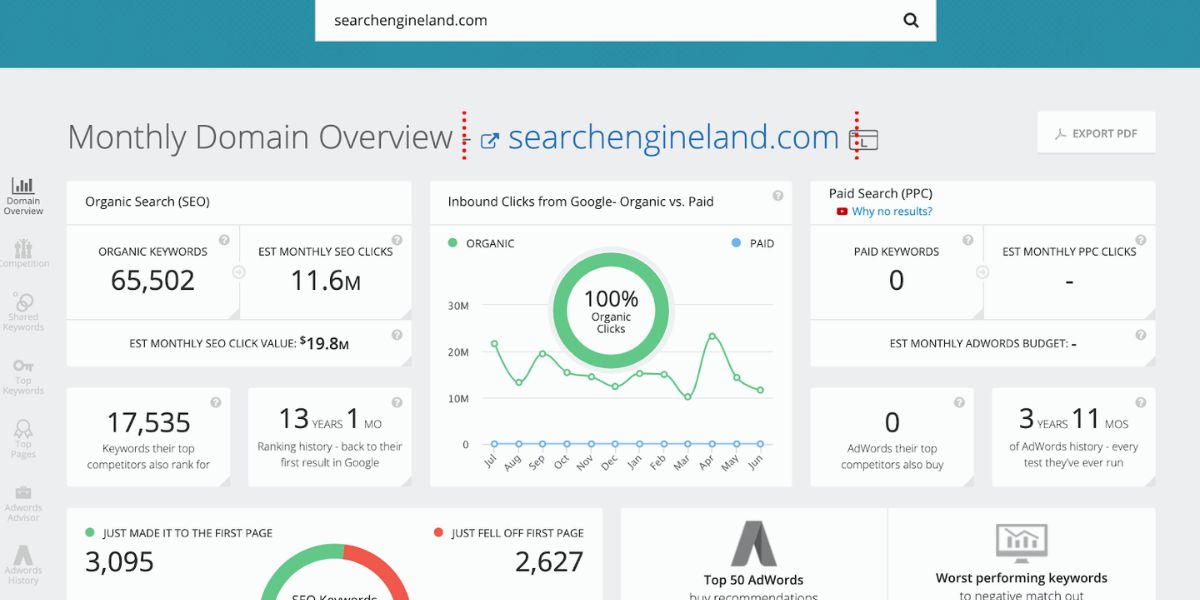This screenshot has height=600, width=1200.
Task: Click the 17,535 competitor keywords number
Action: click(148, 422)
